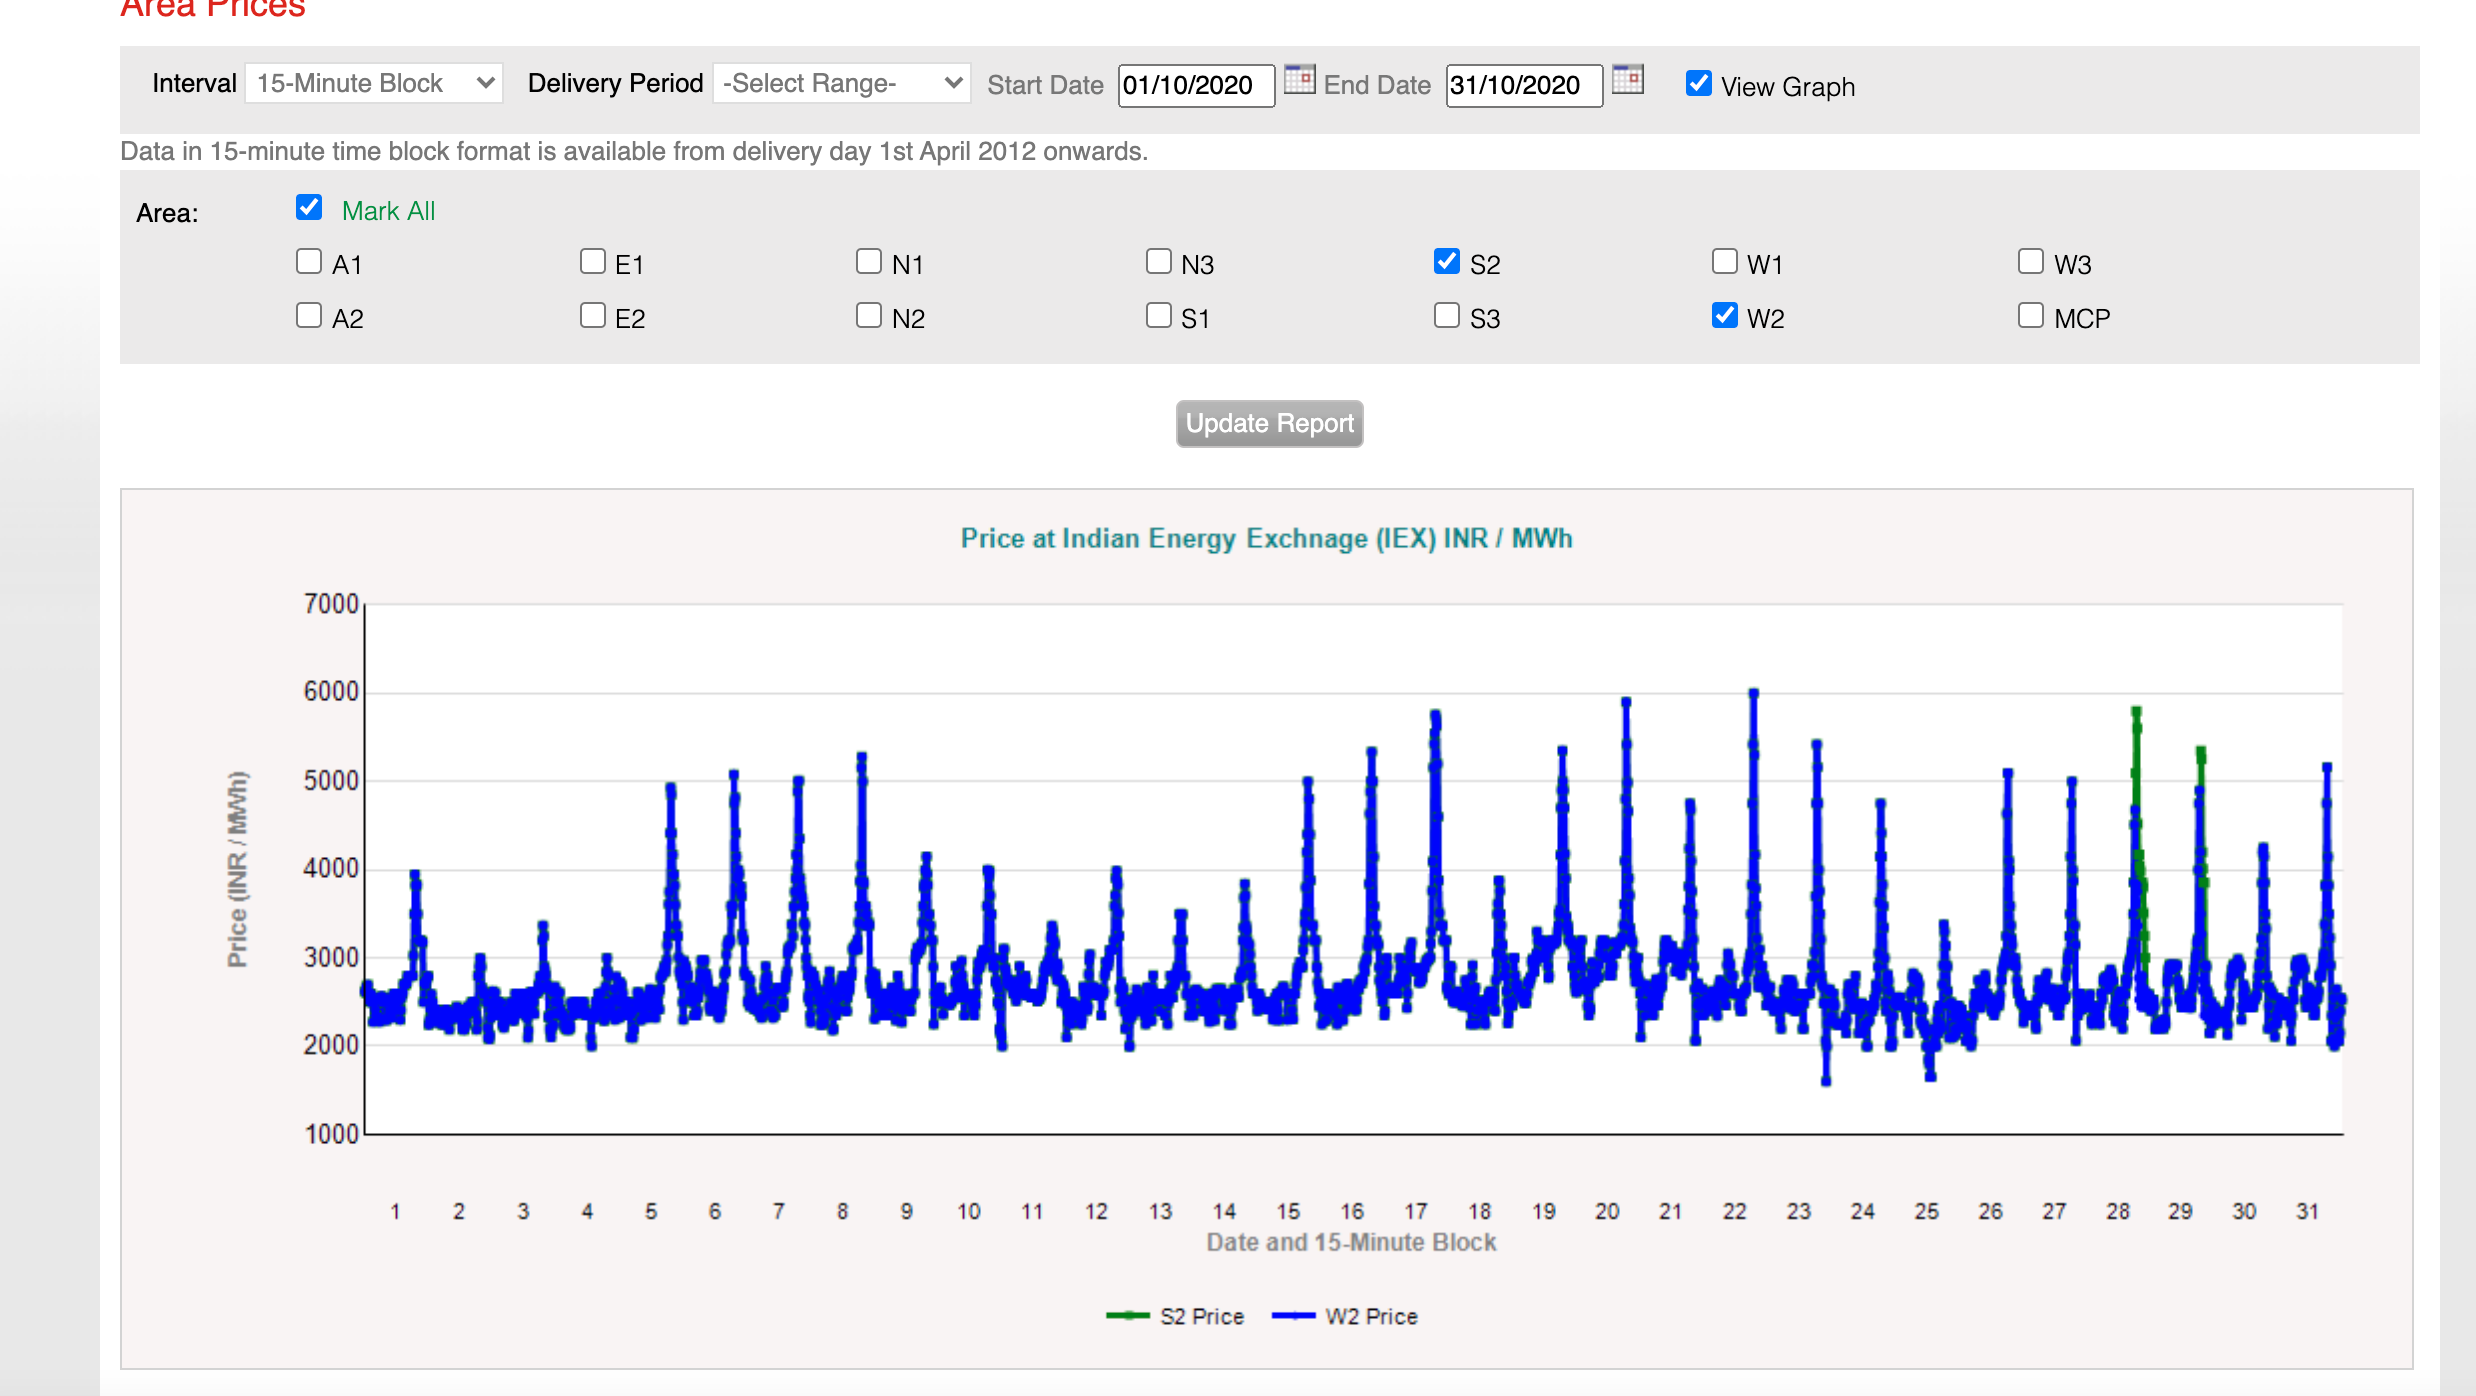Click the 'Date and 15-Minute Block' axis title
The image size is (2476, 1396).
coord(1351,1242)
